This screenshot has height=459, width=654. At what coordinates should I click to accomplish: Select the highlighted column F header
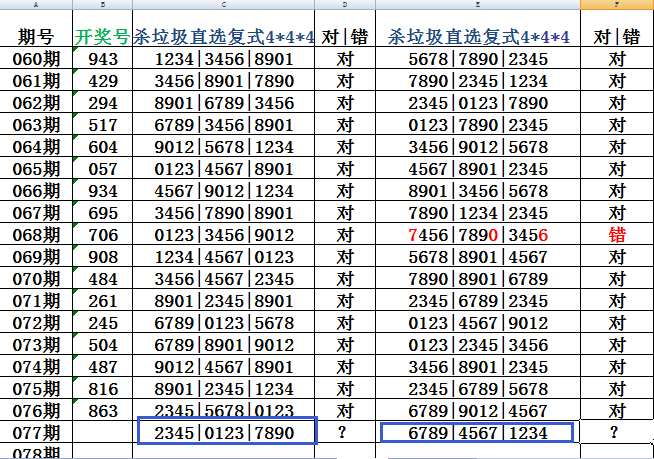(x=617, y=6)
